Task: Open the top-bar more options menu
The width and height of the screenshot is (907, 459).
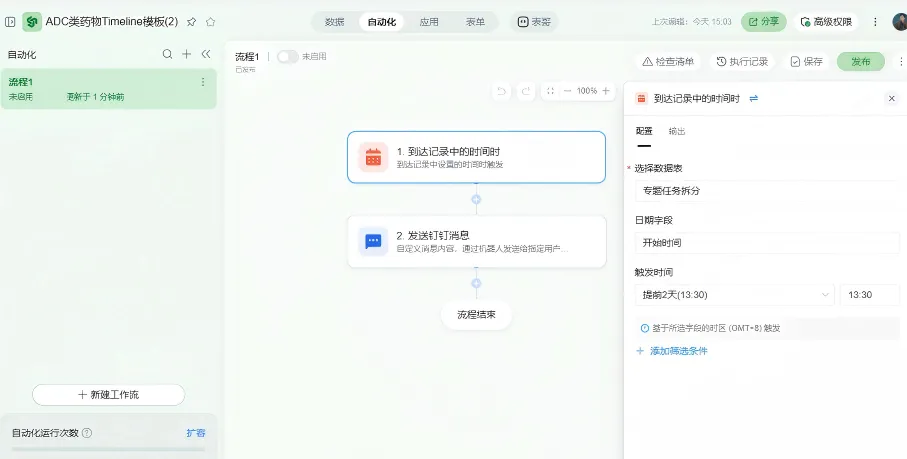Action: [x=875, y=22]
